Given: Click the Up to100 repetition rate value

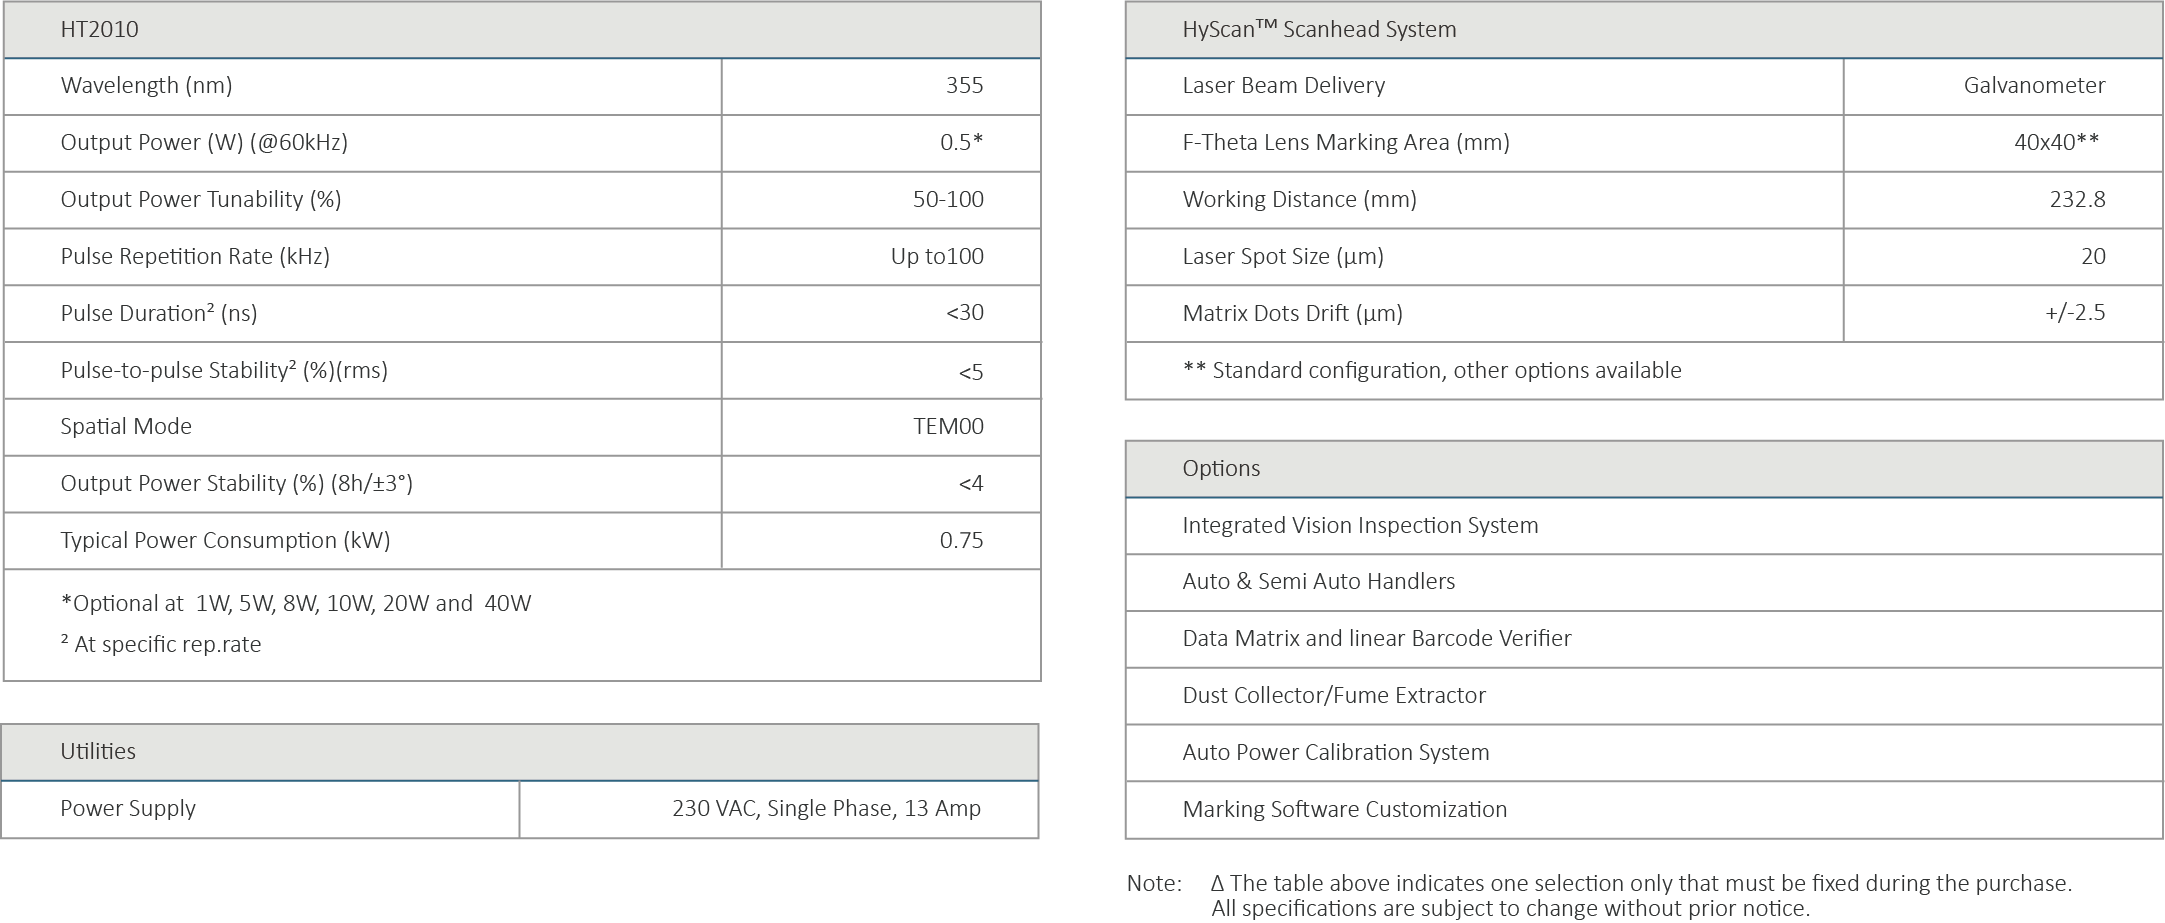Looking at the screenshot, I should point(937,257).
